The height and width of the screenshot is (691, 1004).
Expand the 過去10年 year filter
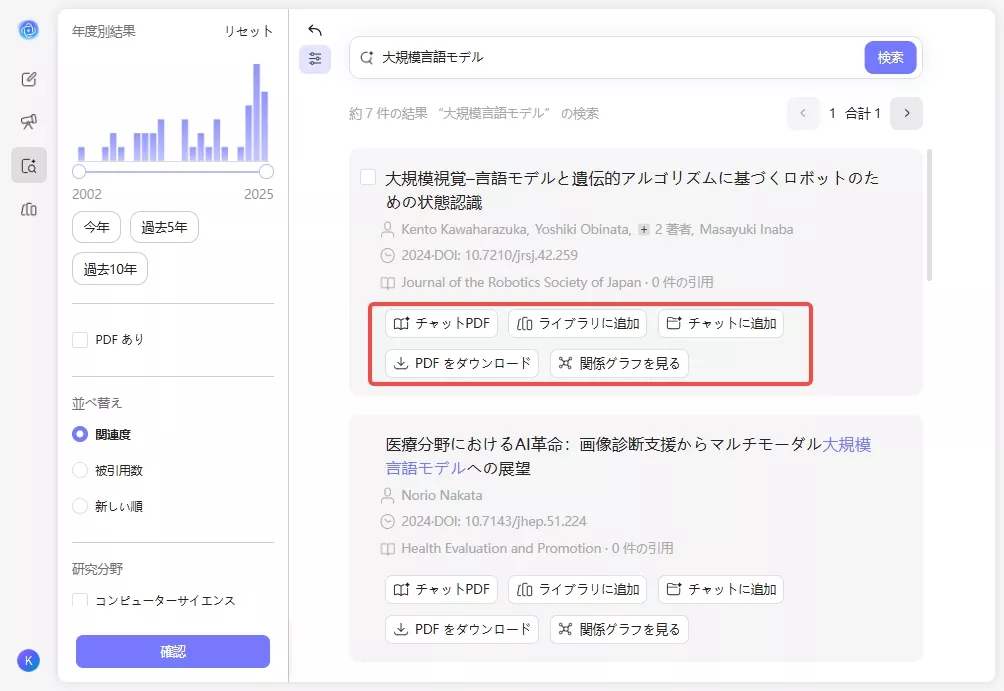tap(109, 268)
